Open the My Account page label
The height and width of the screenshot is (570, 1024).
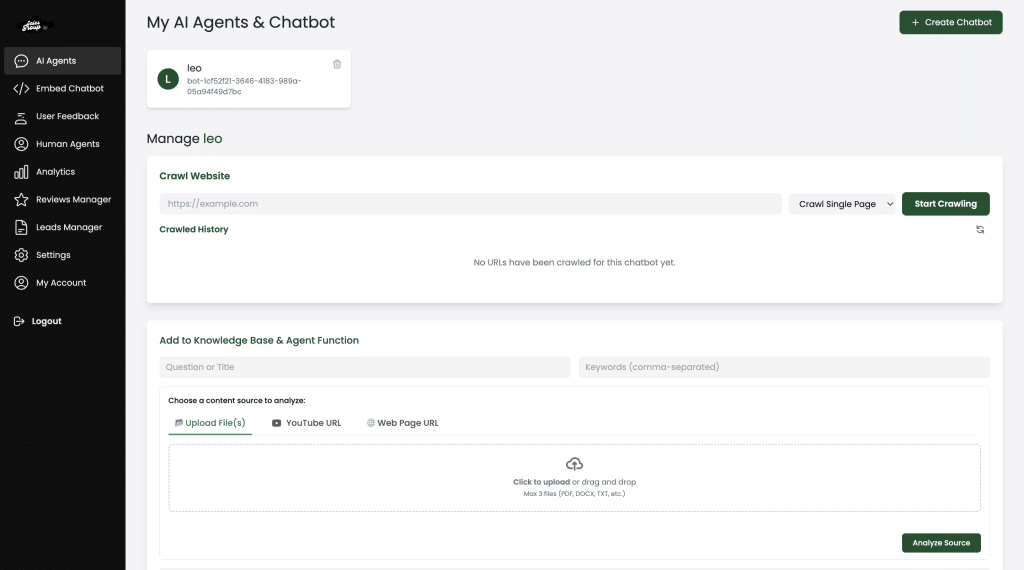61,283
